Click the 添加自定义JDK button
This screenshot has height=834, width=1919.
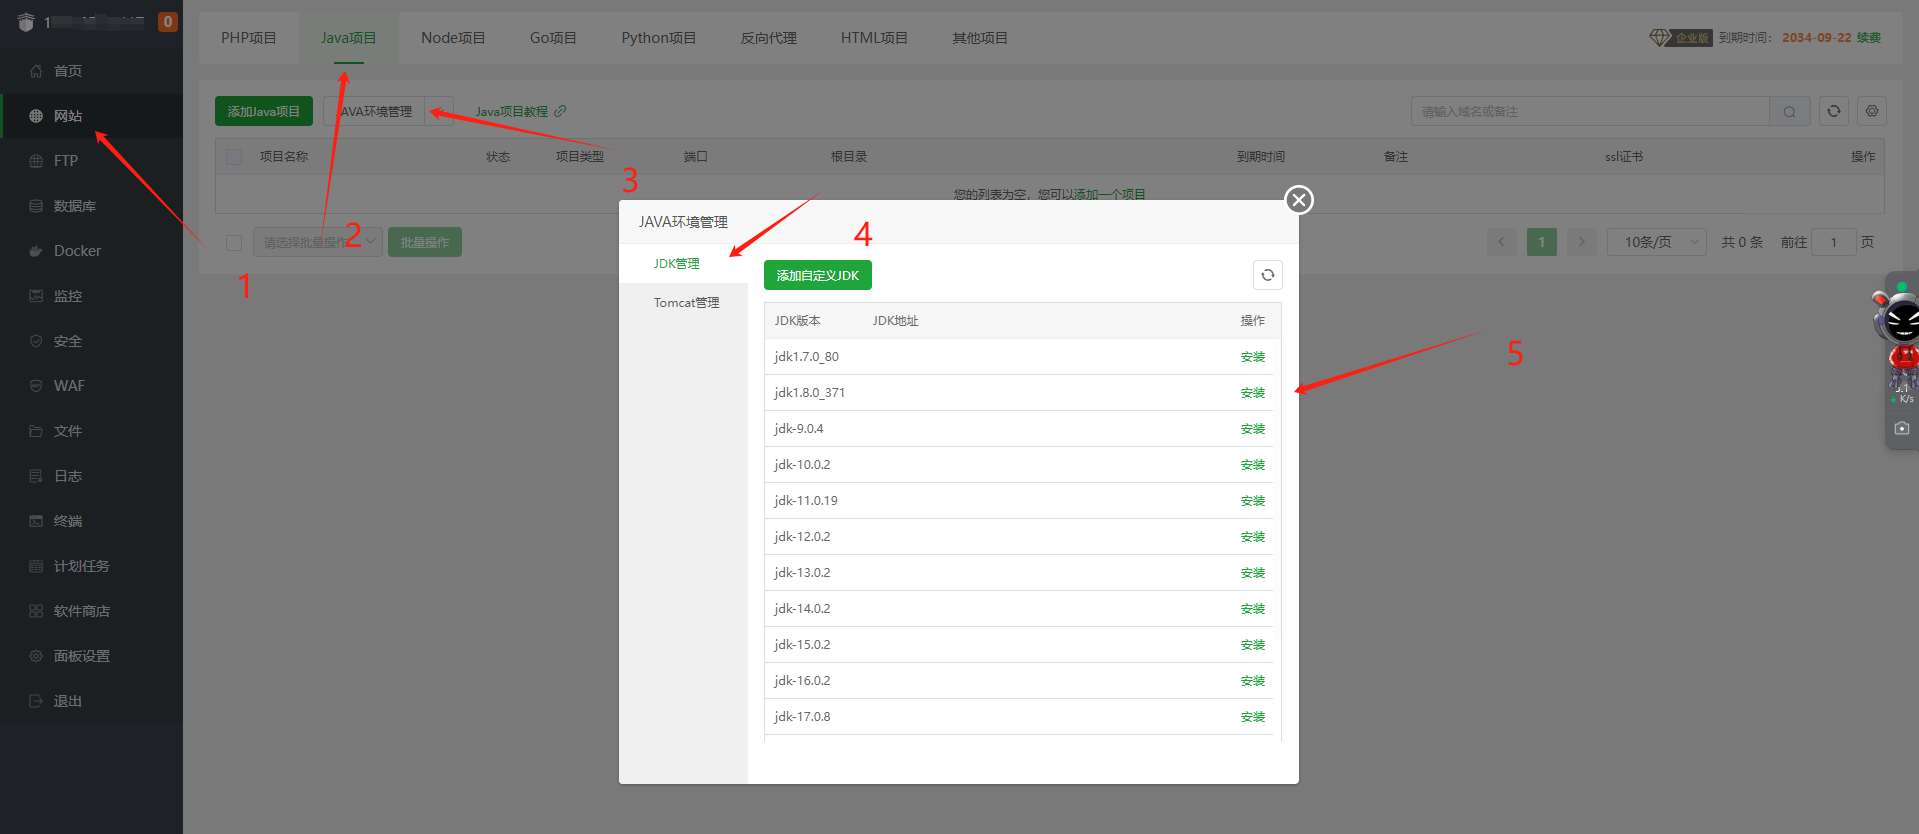(x=817, y=275)
